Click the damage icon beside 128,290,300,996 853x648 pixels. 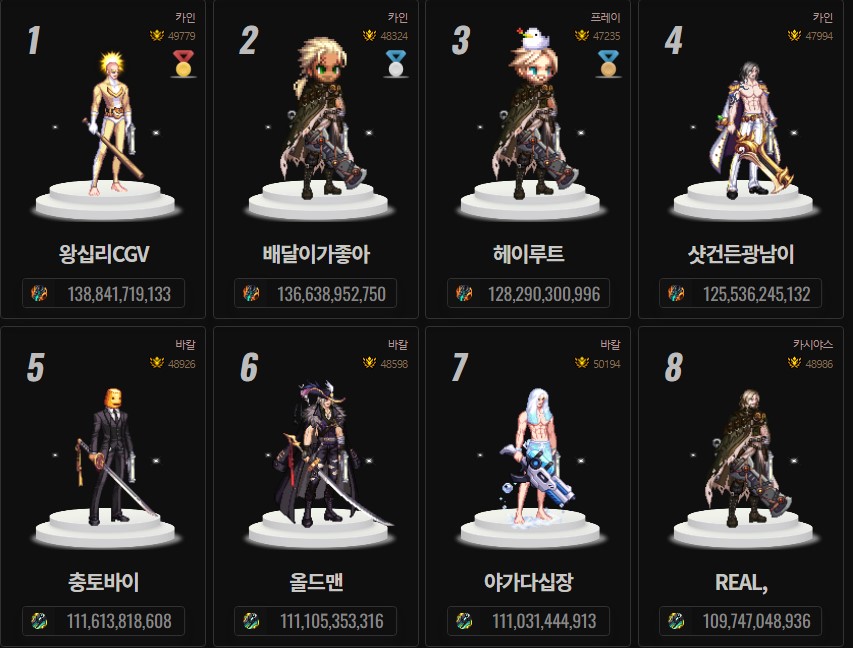click(x=464, y=294)
